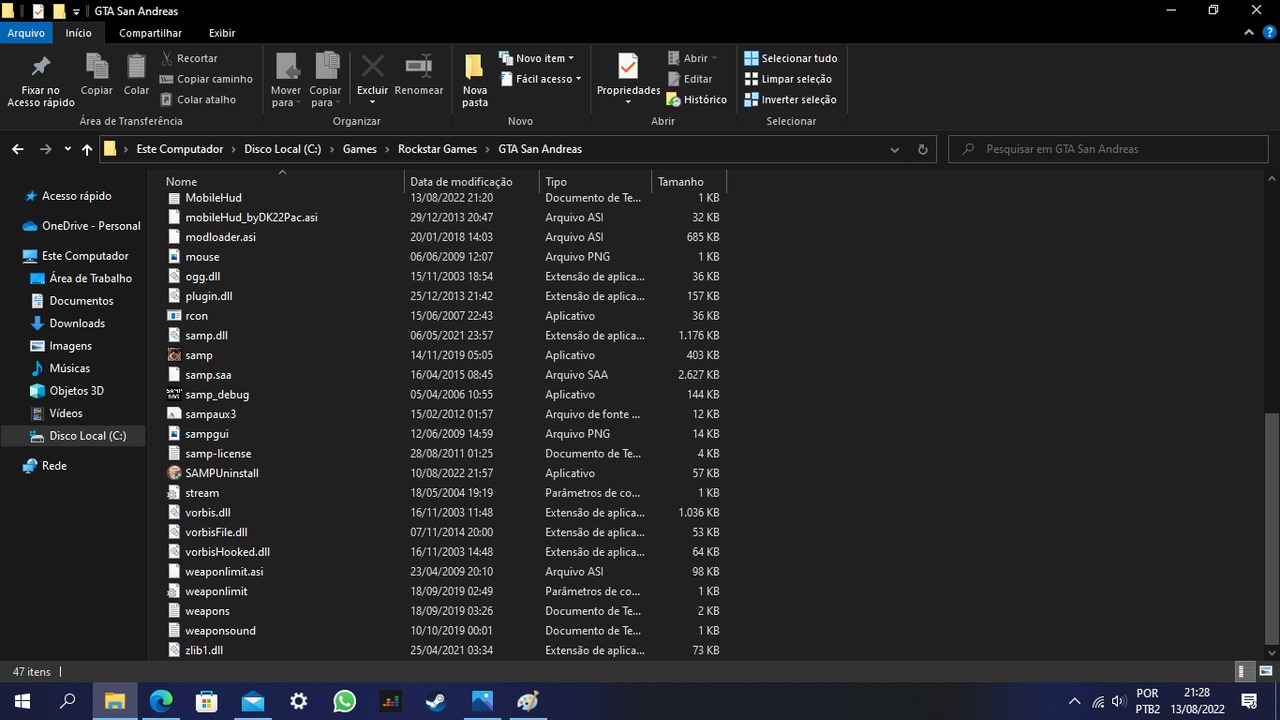Open the notification center icon
1280x720 pixels.
pos(1249,701)
